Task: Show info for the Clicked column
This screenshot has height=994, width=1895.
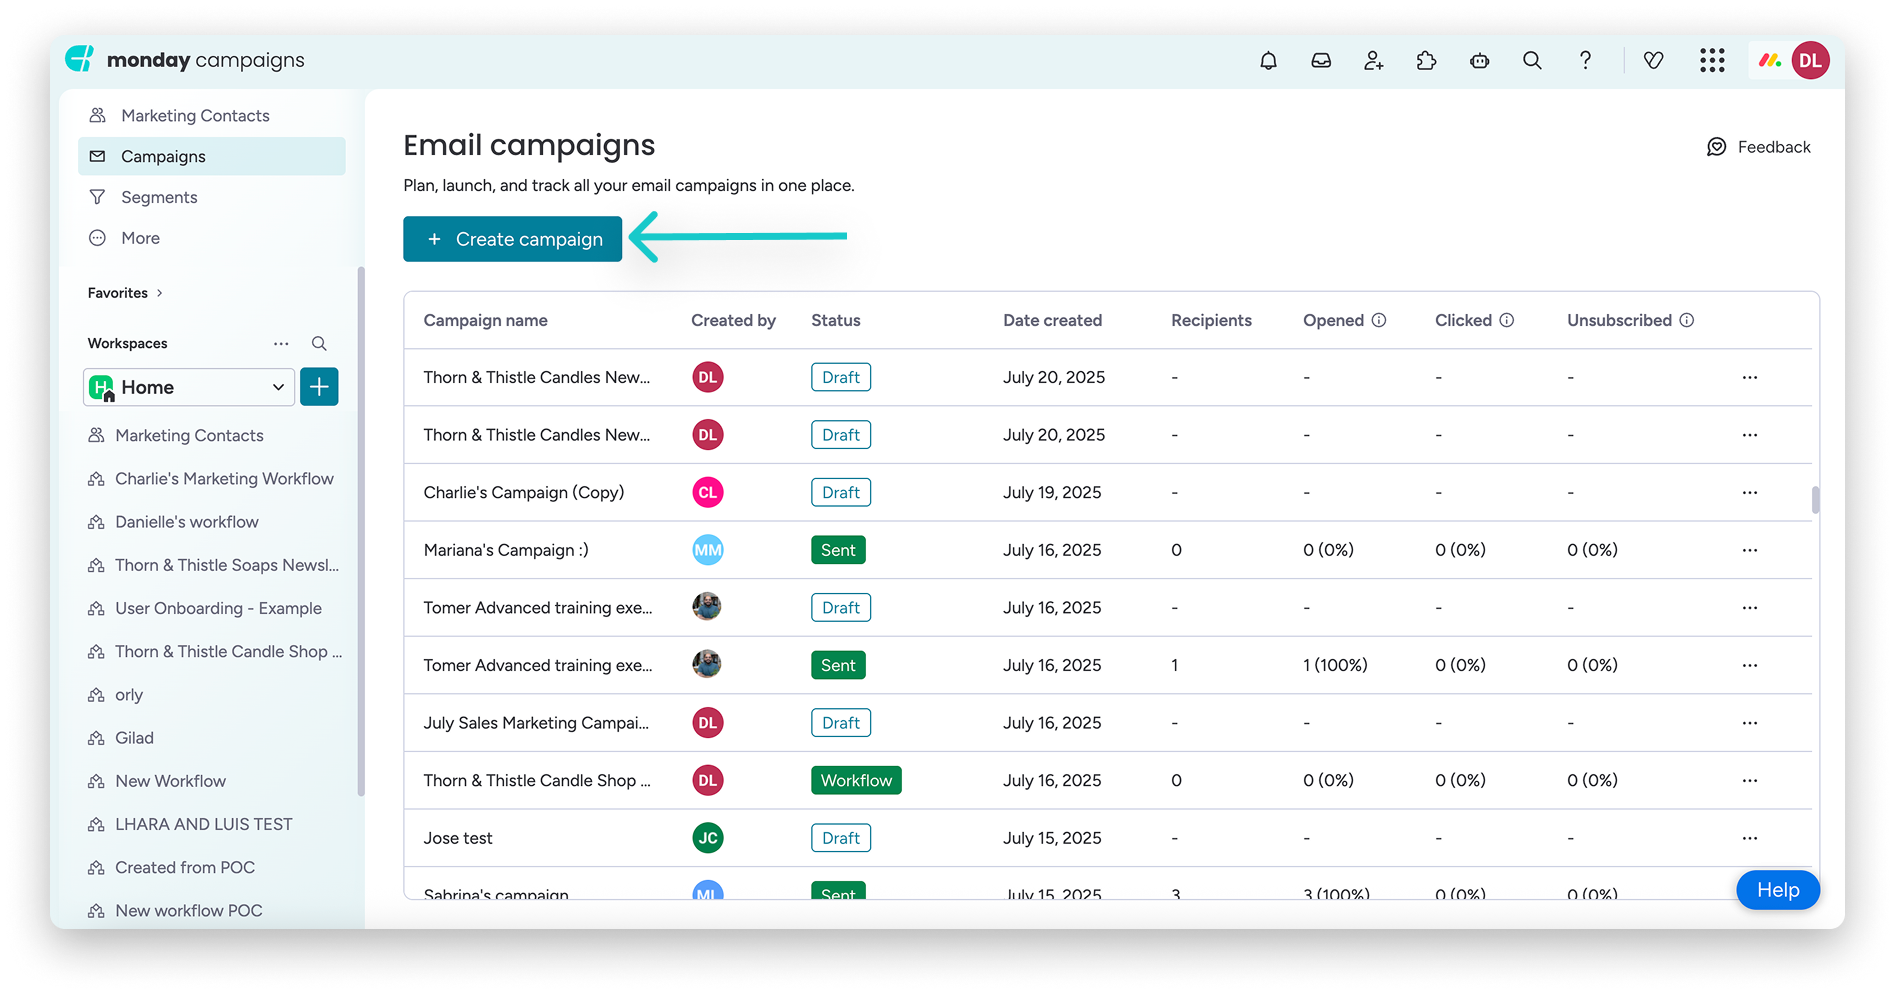Action: tap(1507, 320)
